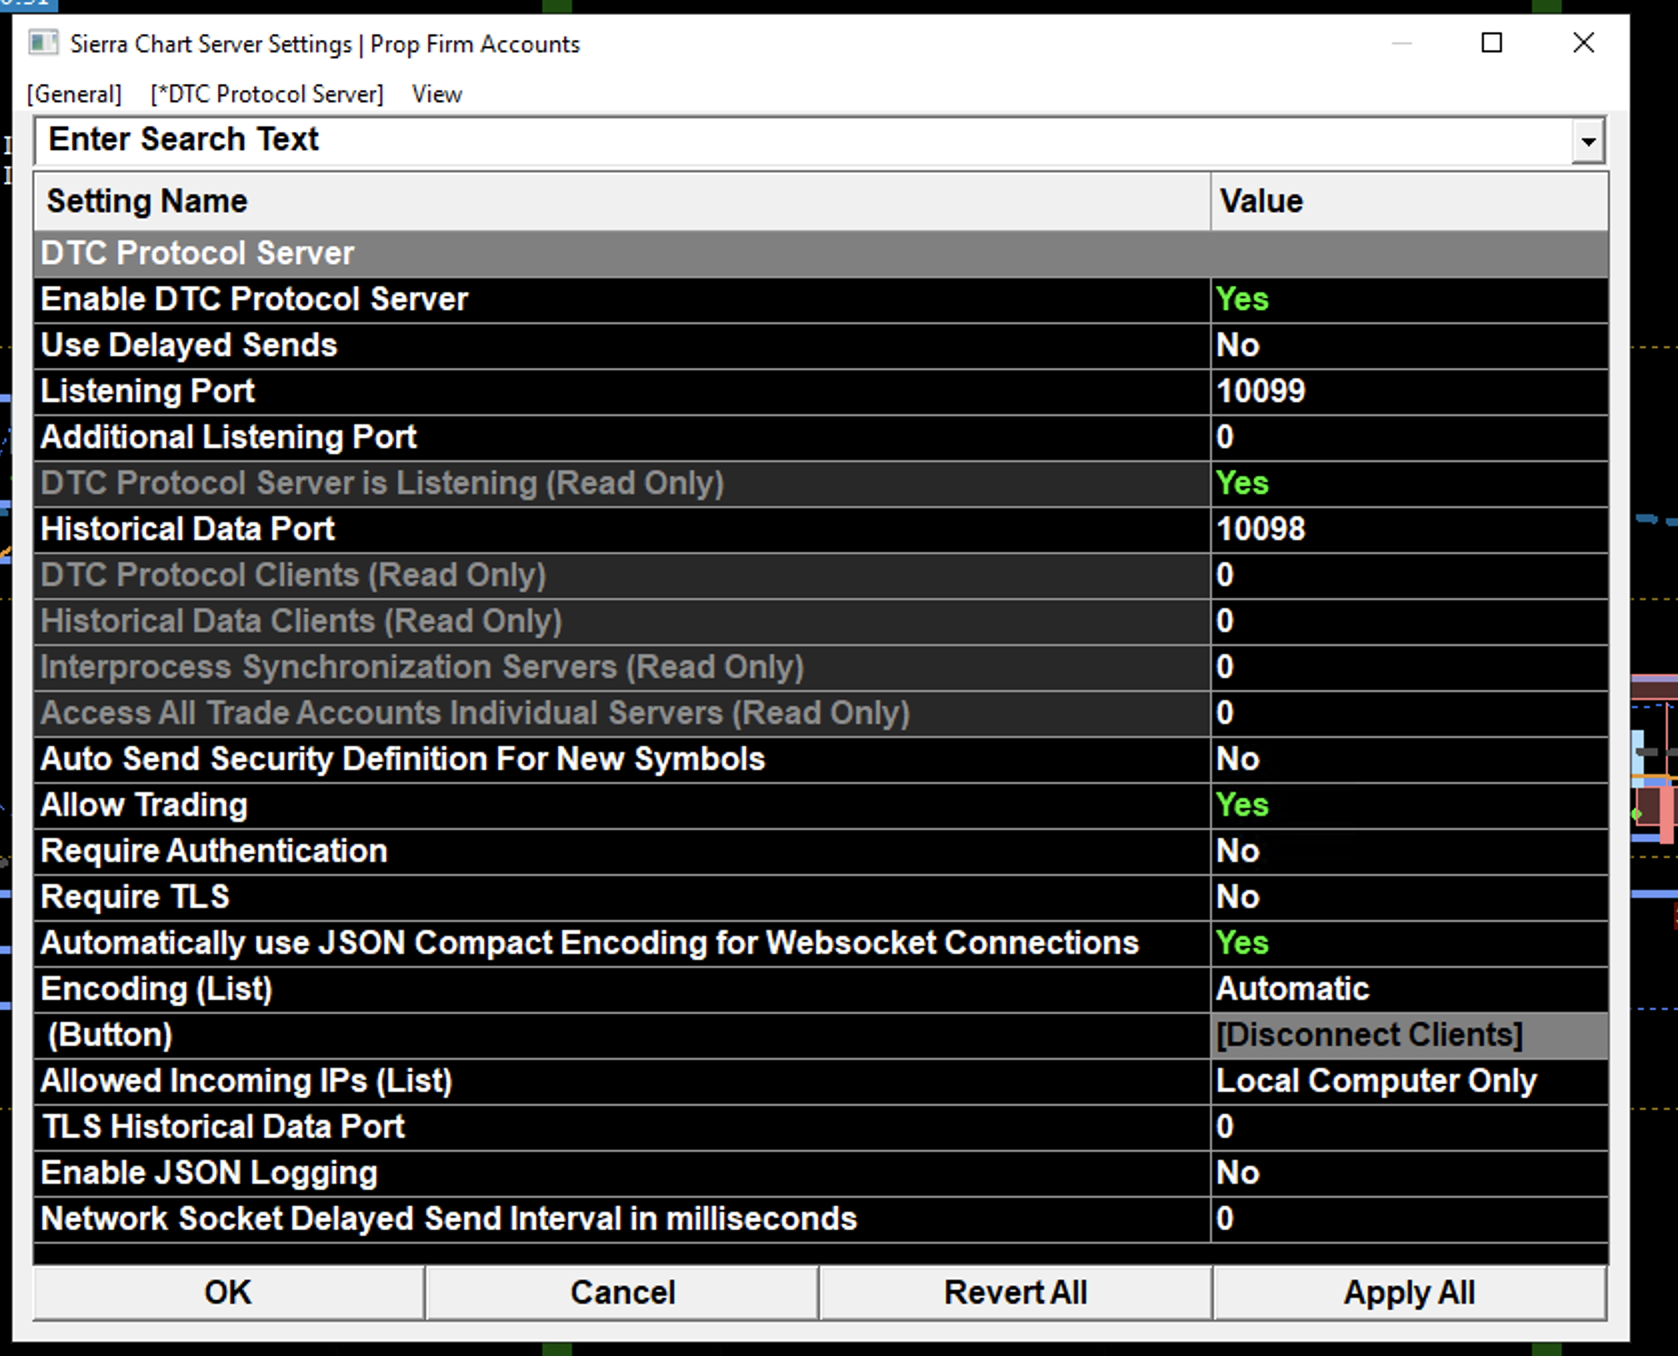Image resolution: width=1678 pixels, height=1356 pixels.
Task: Toggle Auto Send Security Definition value
Action: (1410, 759)
